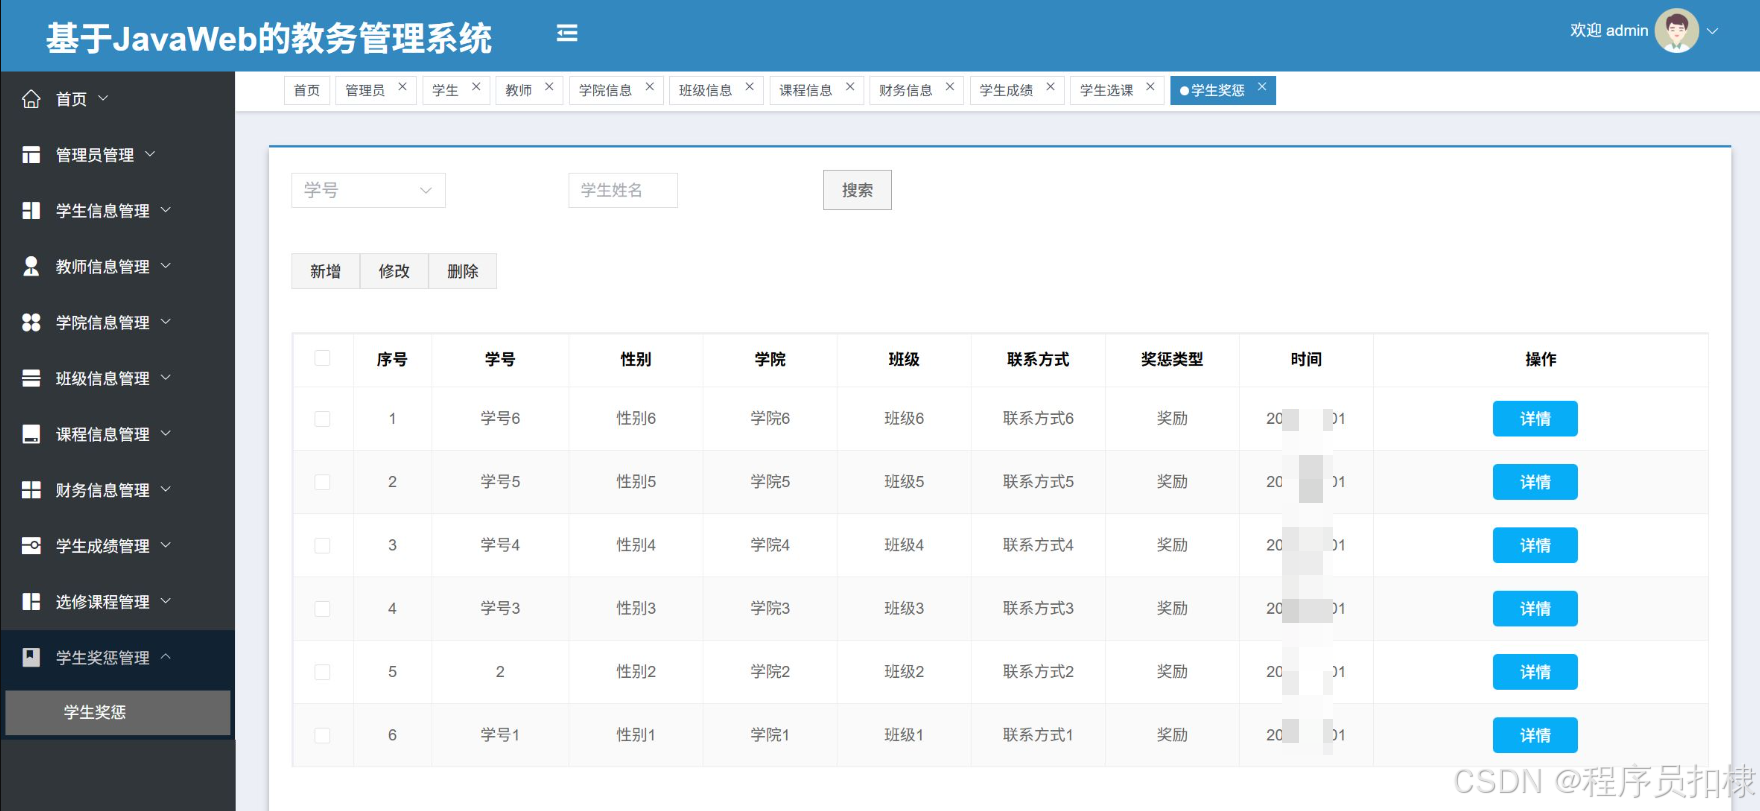This screenshot has height=811, width=1760.
Task: Expand 教师信息管理 menu
Action: click(166, 266)
